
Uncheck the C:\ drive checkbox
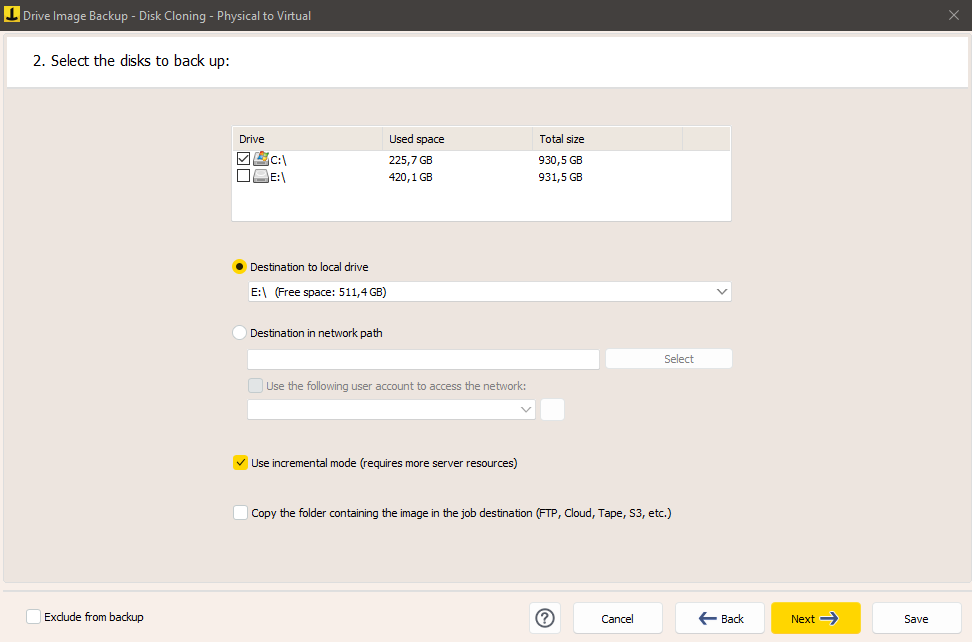pos(243,159)
